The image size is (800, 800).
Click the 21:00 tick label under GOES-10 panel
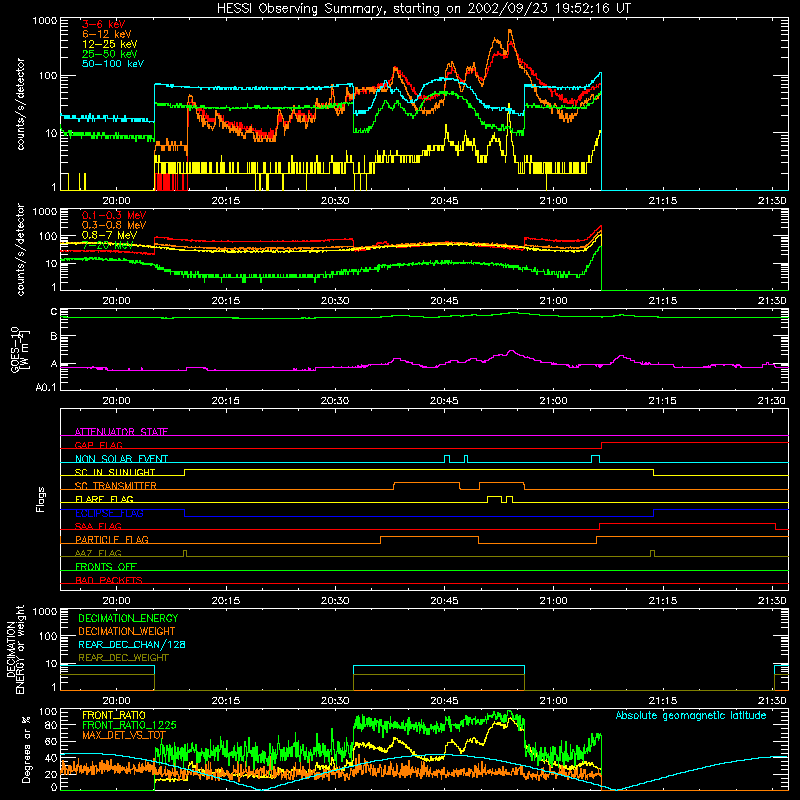553,401
